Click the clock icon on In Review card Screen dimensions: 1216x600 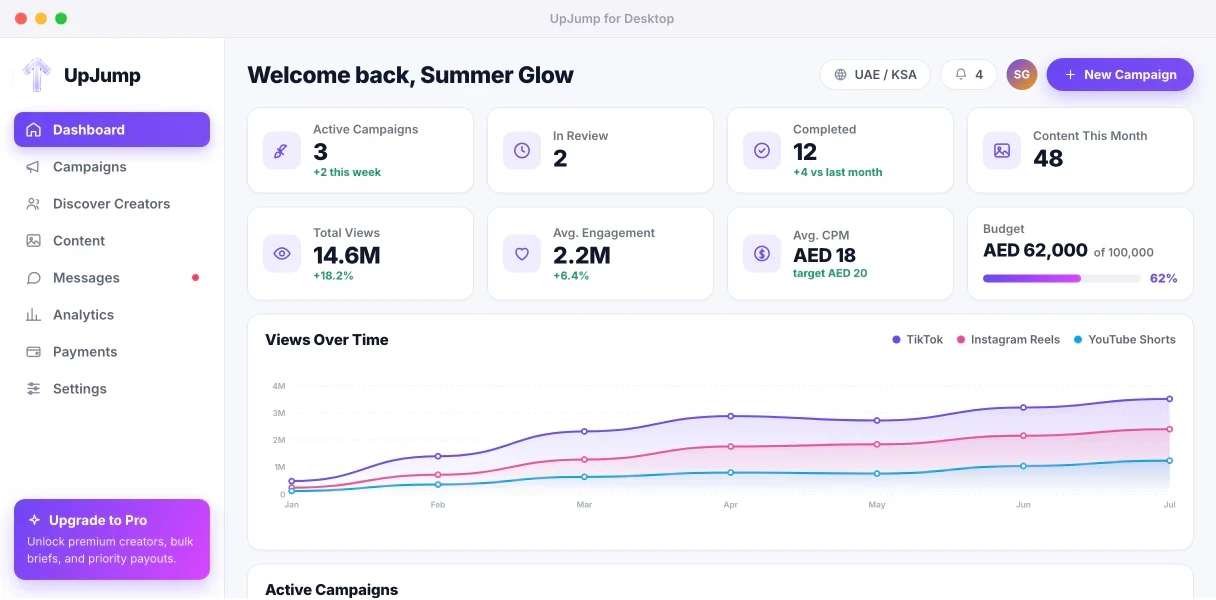[522, 151]
